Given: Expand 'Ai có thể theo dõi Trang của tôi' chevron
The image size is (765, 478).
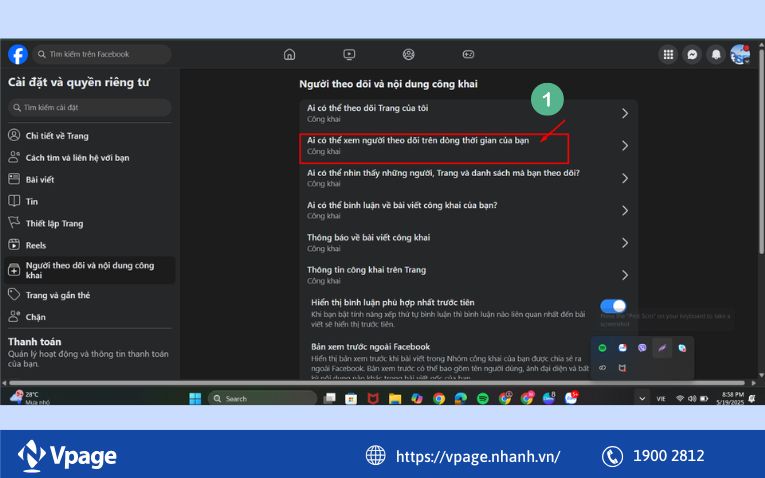Looking at the screenshot, I should pyautogui.click(x=624, y=113).
